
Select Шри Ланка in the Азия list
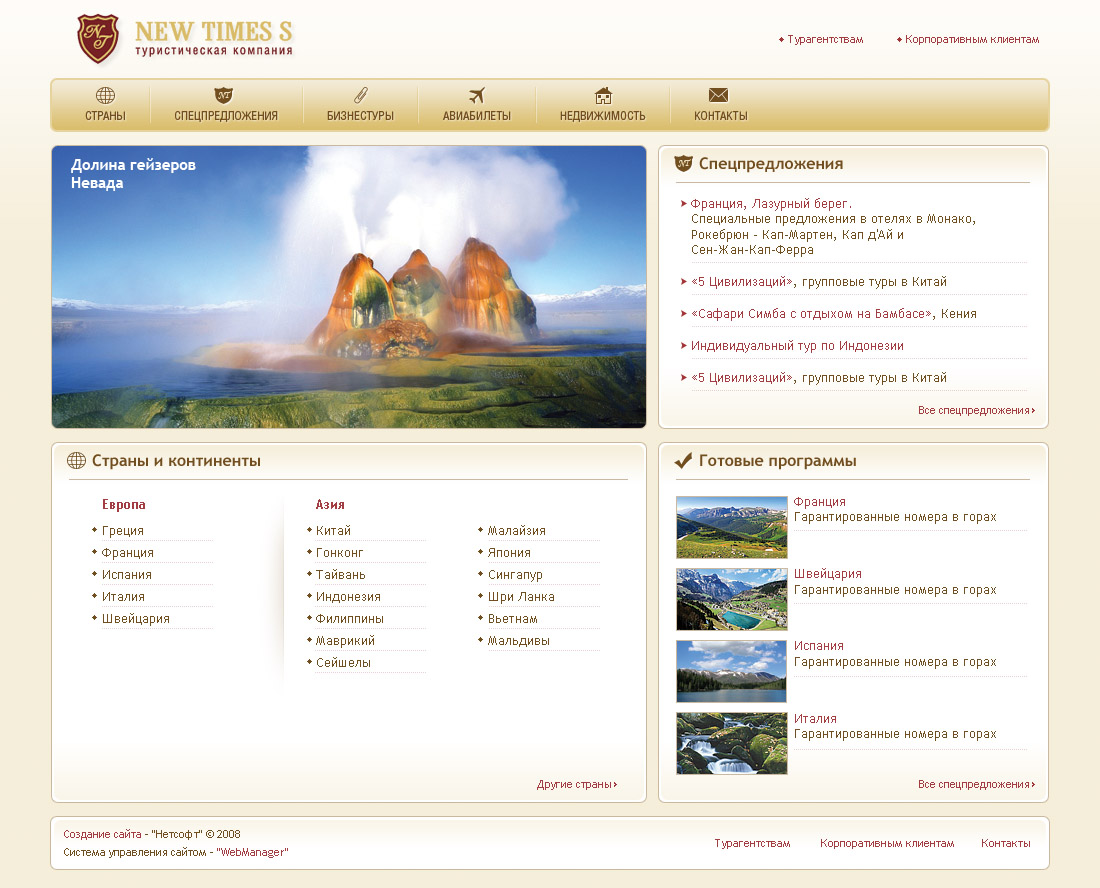point(521,597)
